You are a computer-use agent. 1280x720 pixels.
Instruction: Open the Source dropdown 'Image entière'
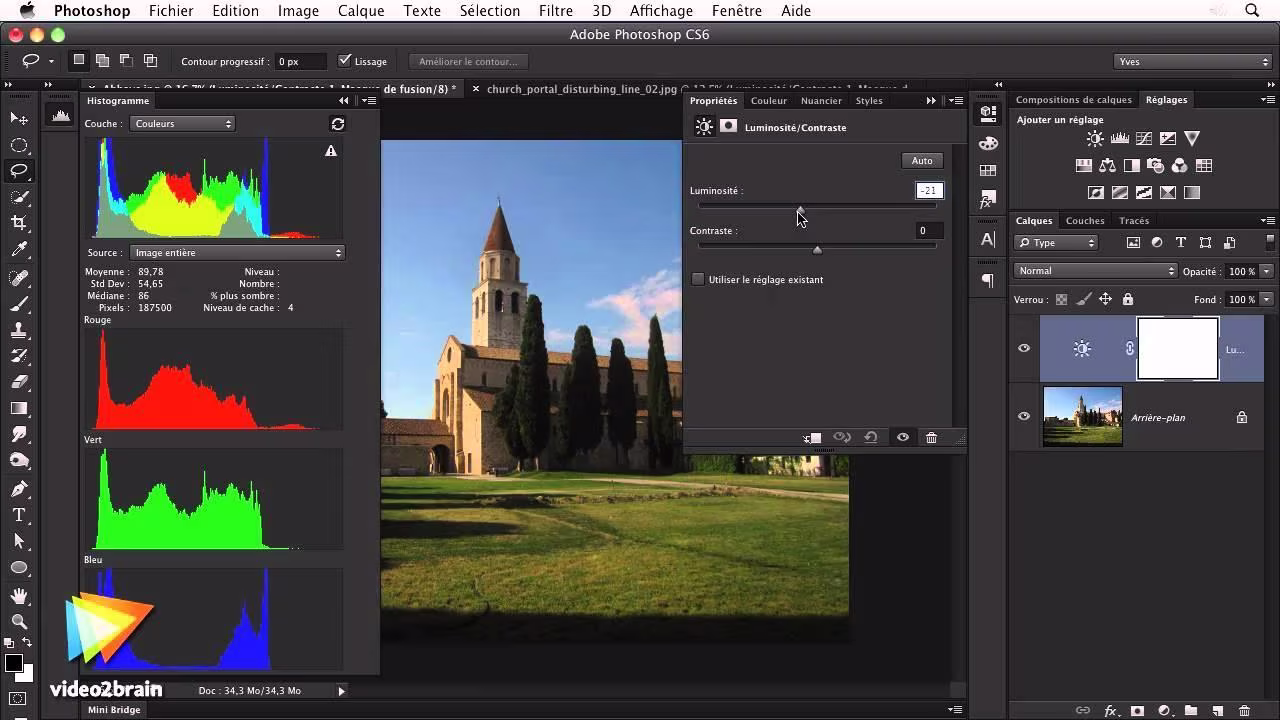click(237, 253)
